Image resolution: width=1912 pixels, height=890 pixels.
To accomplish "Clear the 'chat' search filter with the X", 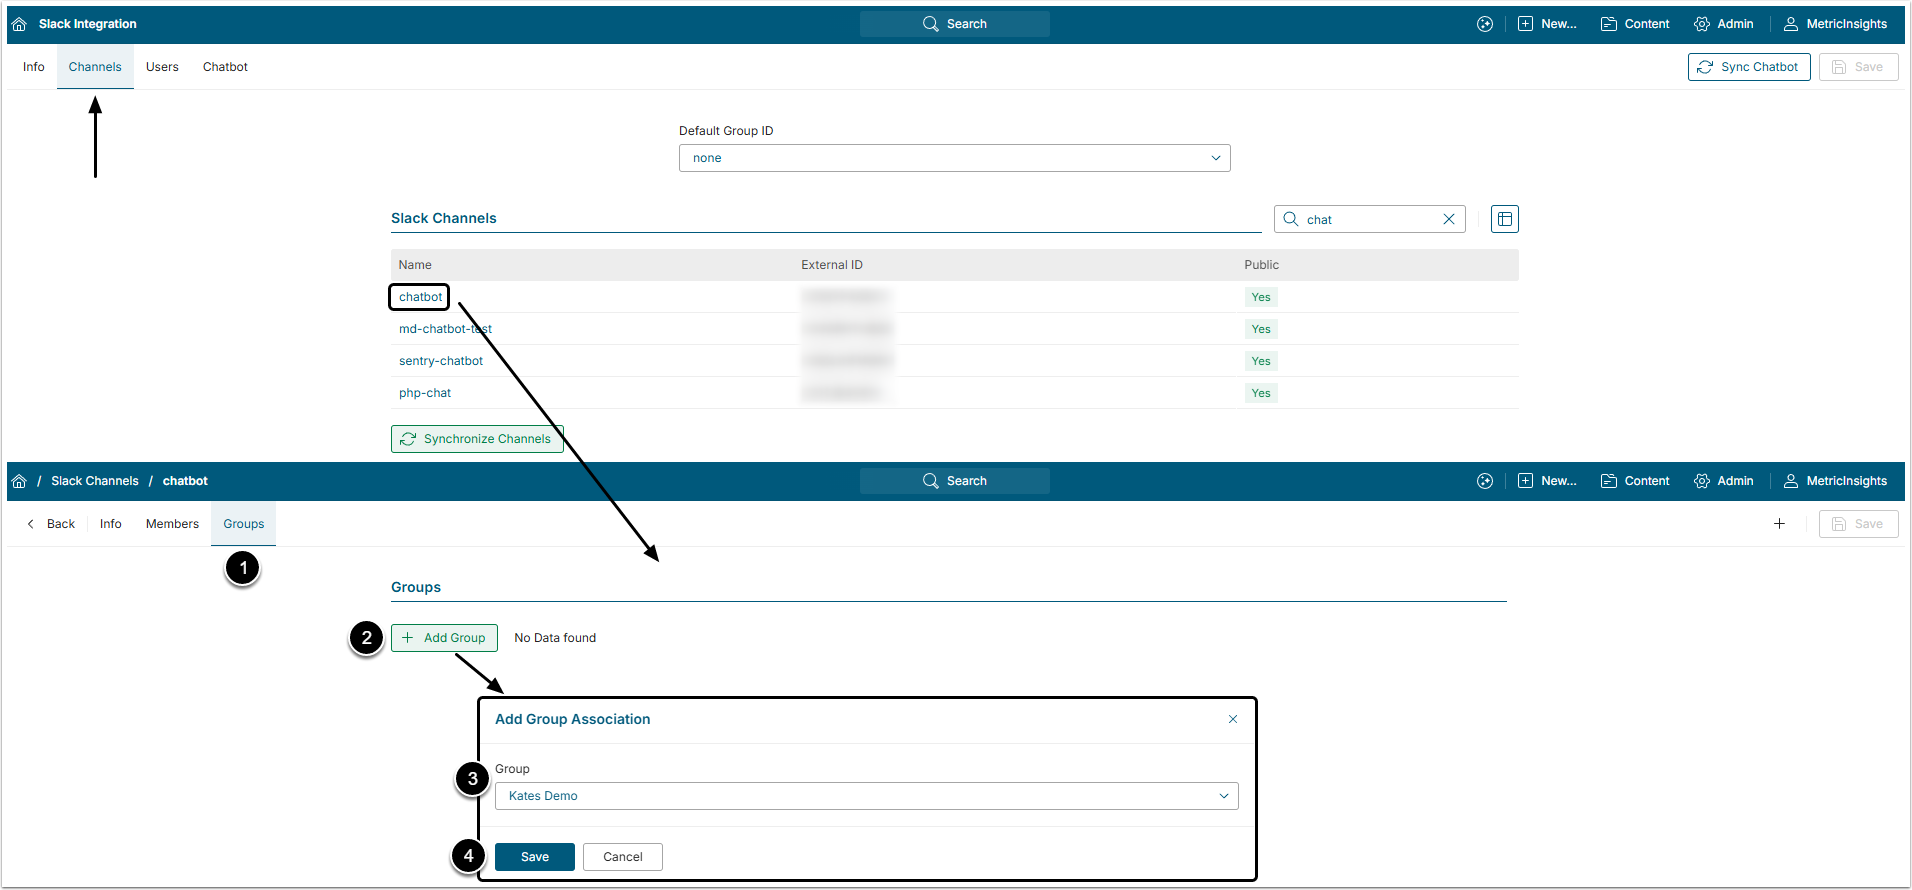I will click(1449, 219).
